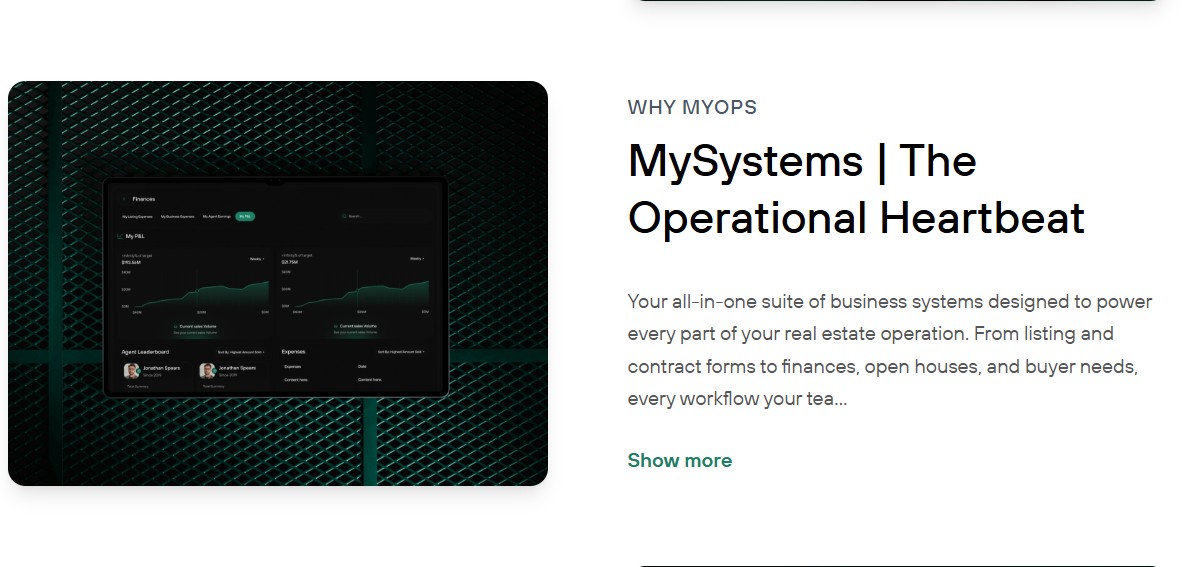1187x567 pixels.
Task: Expand Agent Leaderboard sort-by dropdown in mockup
Action: click(x=241, y=352)
